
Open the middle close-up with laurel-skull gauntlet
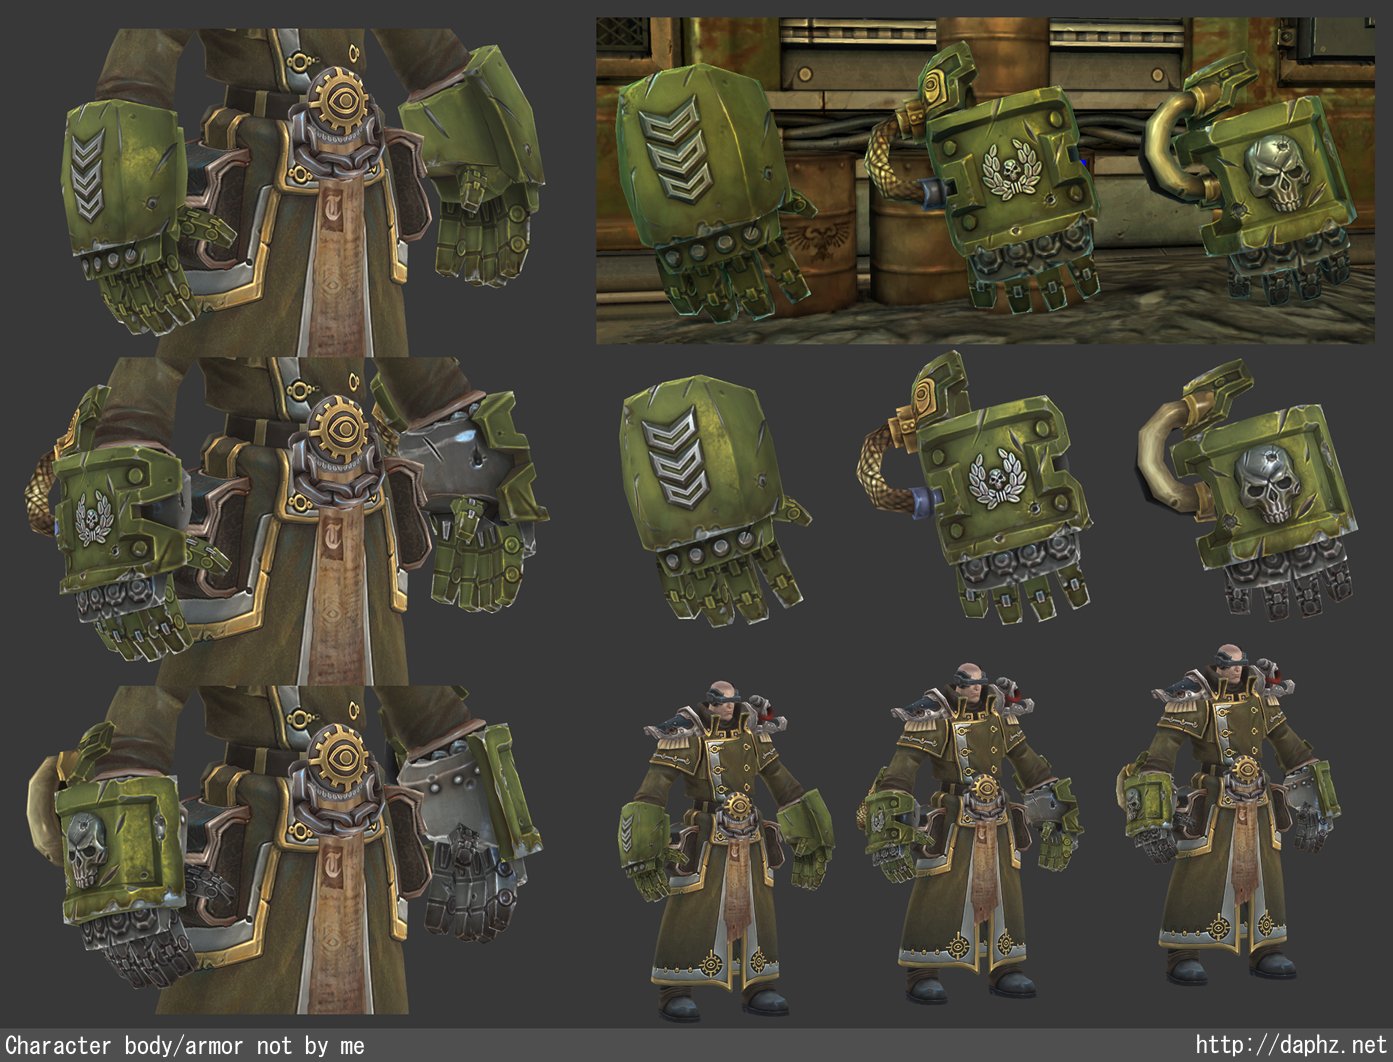coord(286,520)
